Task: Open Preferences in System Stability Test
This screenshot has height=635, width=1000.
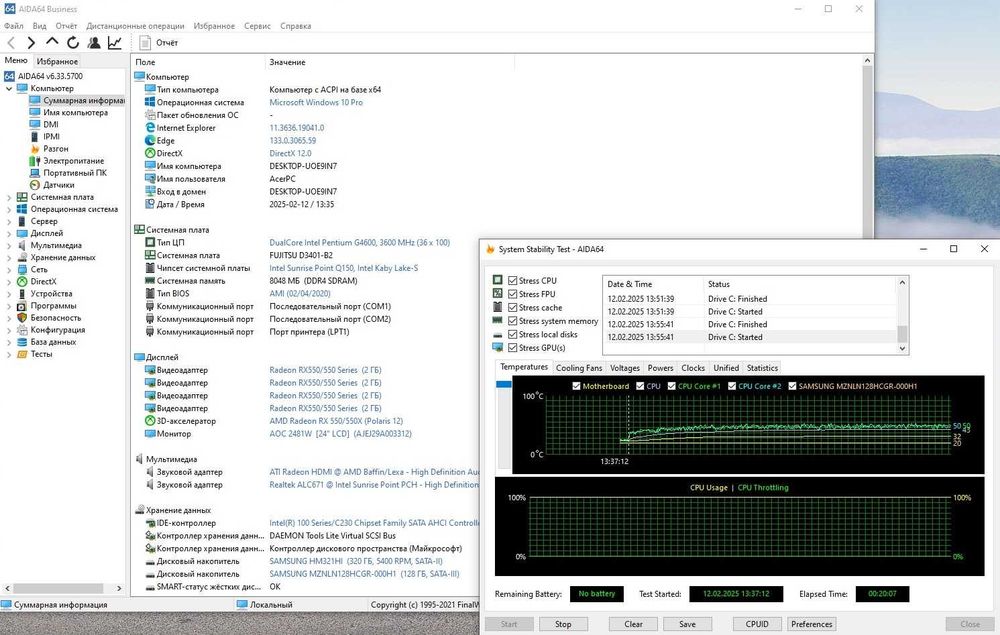Action: 812,624
